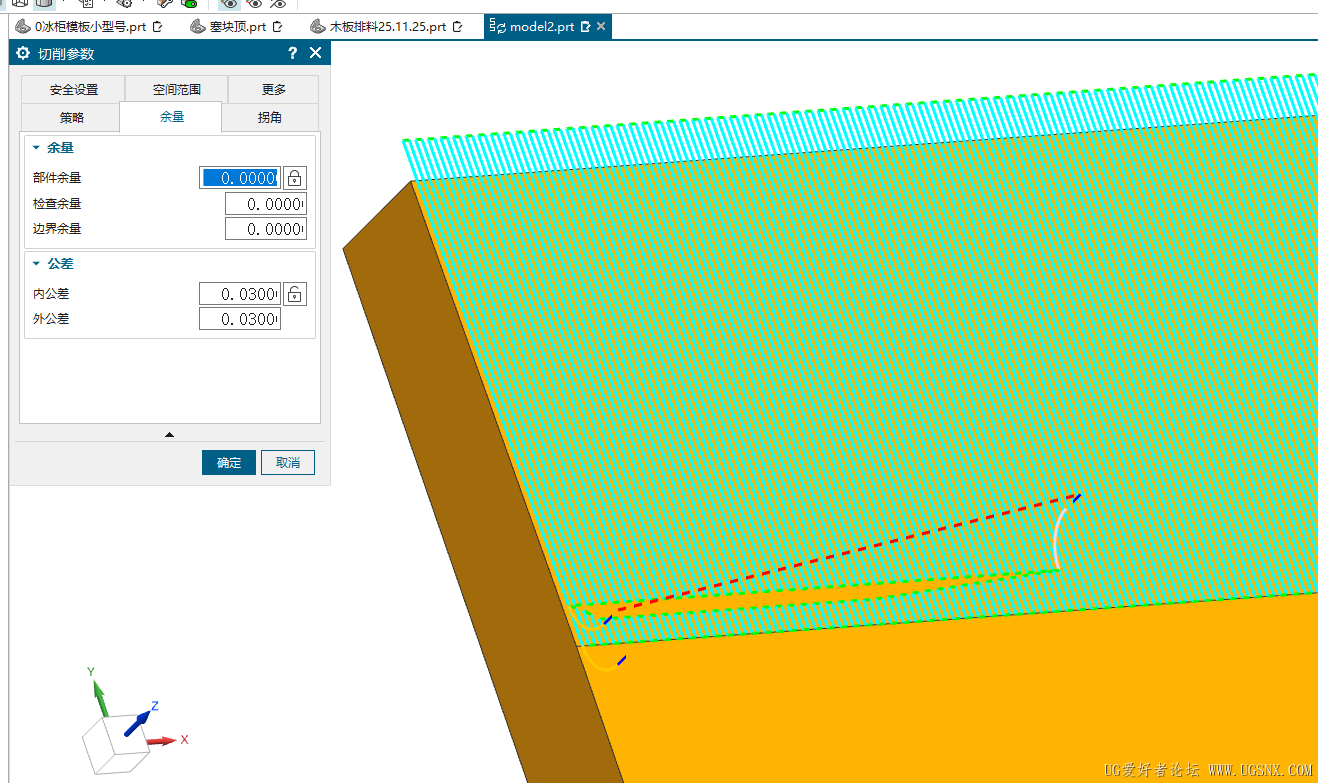Viewport: 1318px width, 783px height.
Task: Collapse the 余量 section
Action: click(x=37, y=148)
